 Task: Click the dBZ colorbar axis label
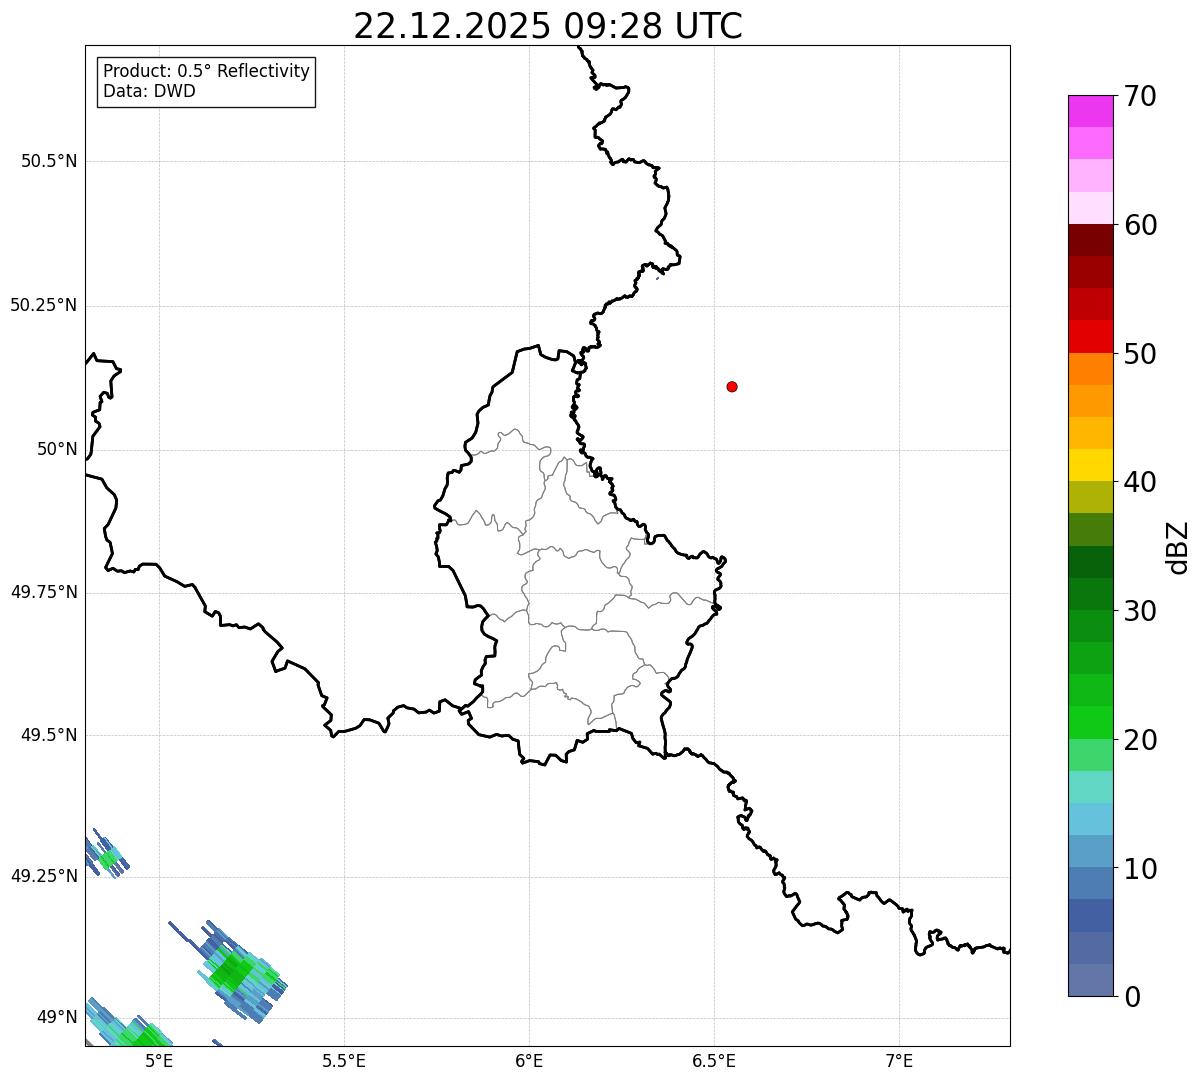[1178, 547]
